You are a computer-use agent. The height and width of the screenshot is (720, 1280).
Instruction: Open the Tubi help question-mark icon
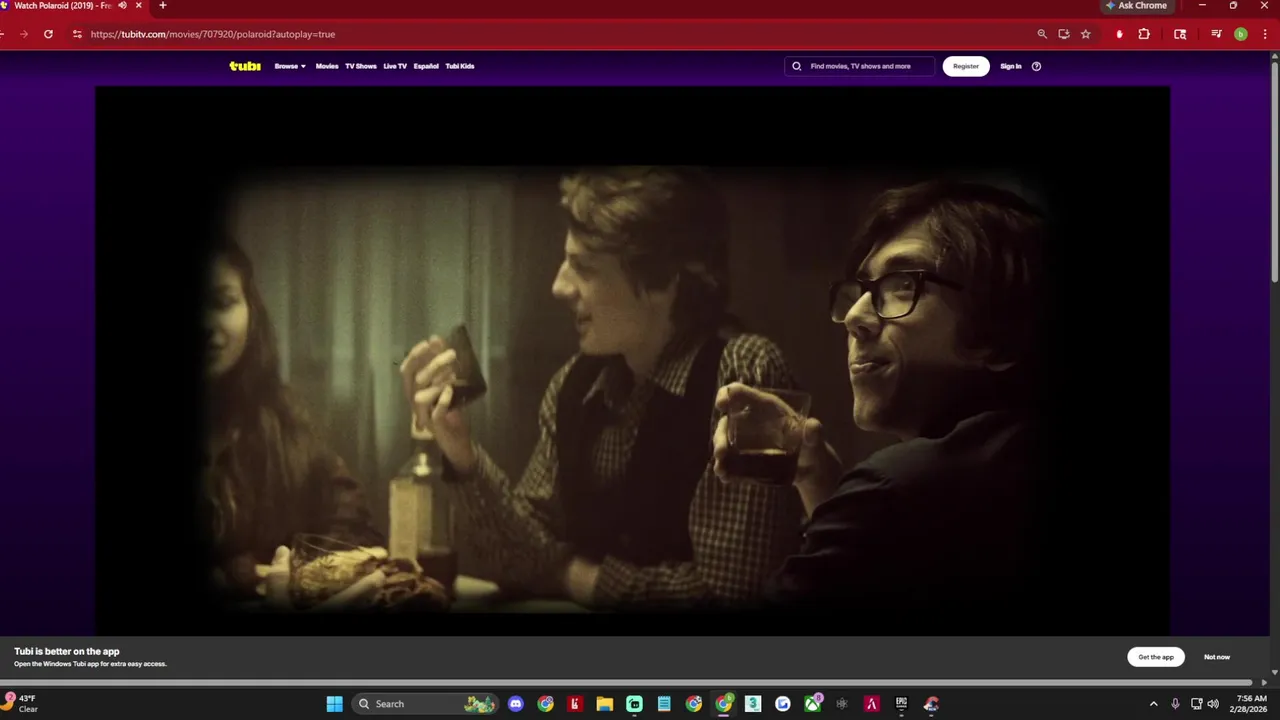pyautogui.click(x=1036, y=66)
